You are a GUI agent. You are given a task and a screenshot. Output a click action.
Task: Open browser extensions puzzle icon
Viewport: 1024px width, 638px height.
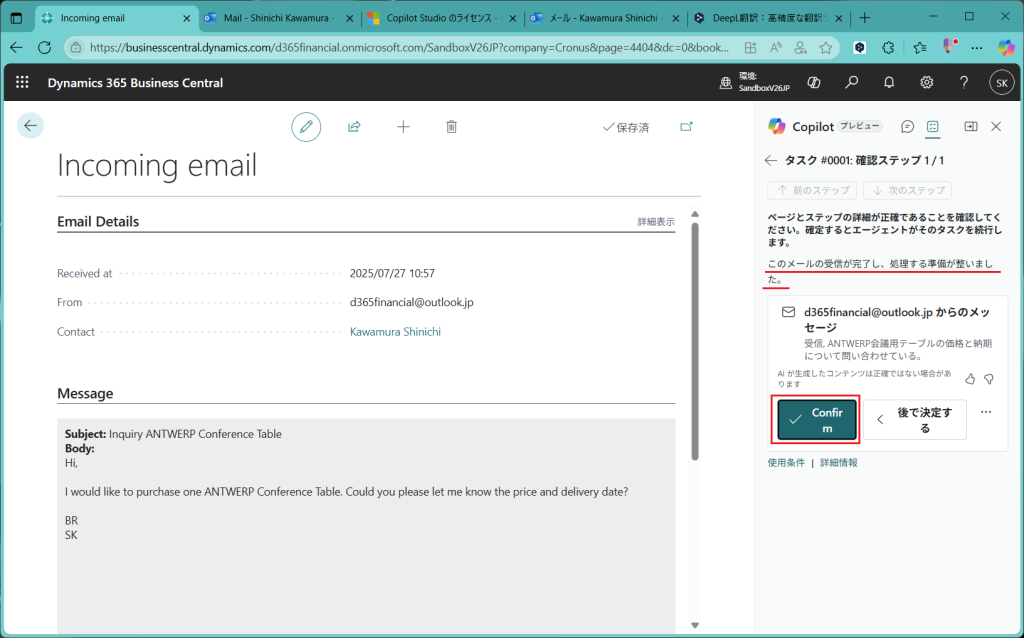point(888,48)
